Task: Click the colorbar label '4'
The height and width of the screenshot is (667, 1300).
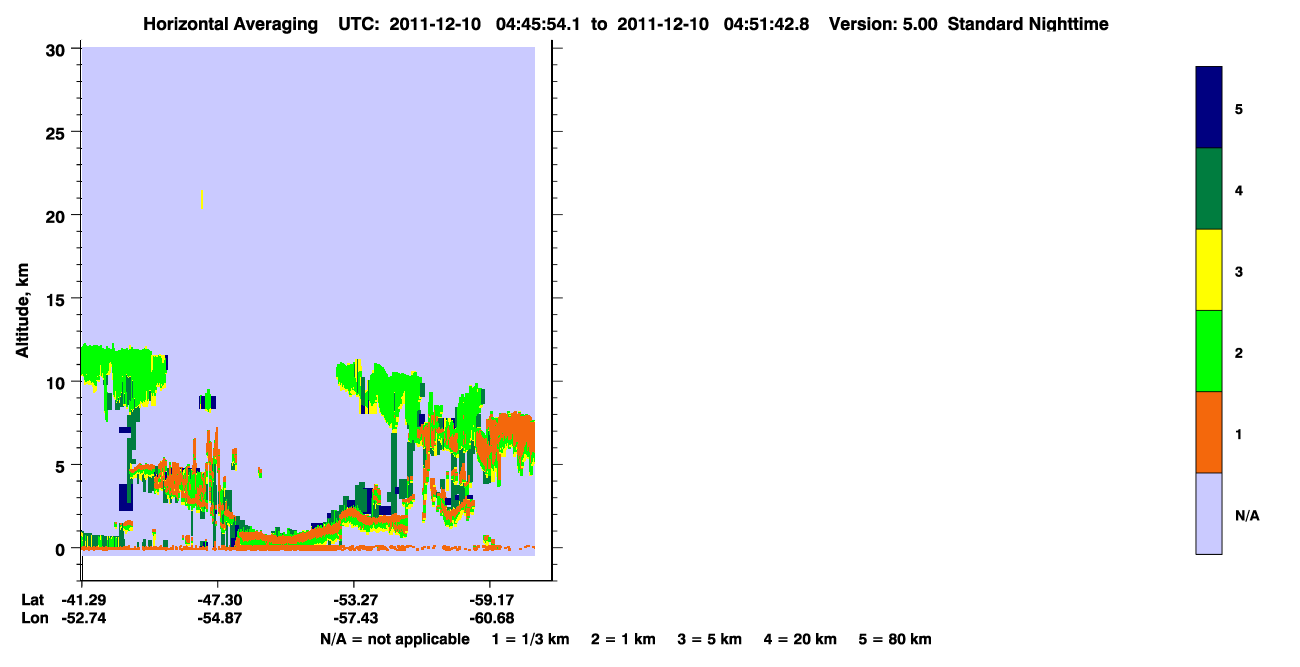Action: coord(1239,189)
